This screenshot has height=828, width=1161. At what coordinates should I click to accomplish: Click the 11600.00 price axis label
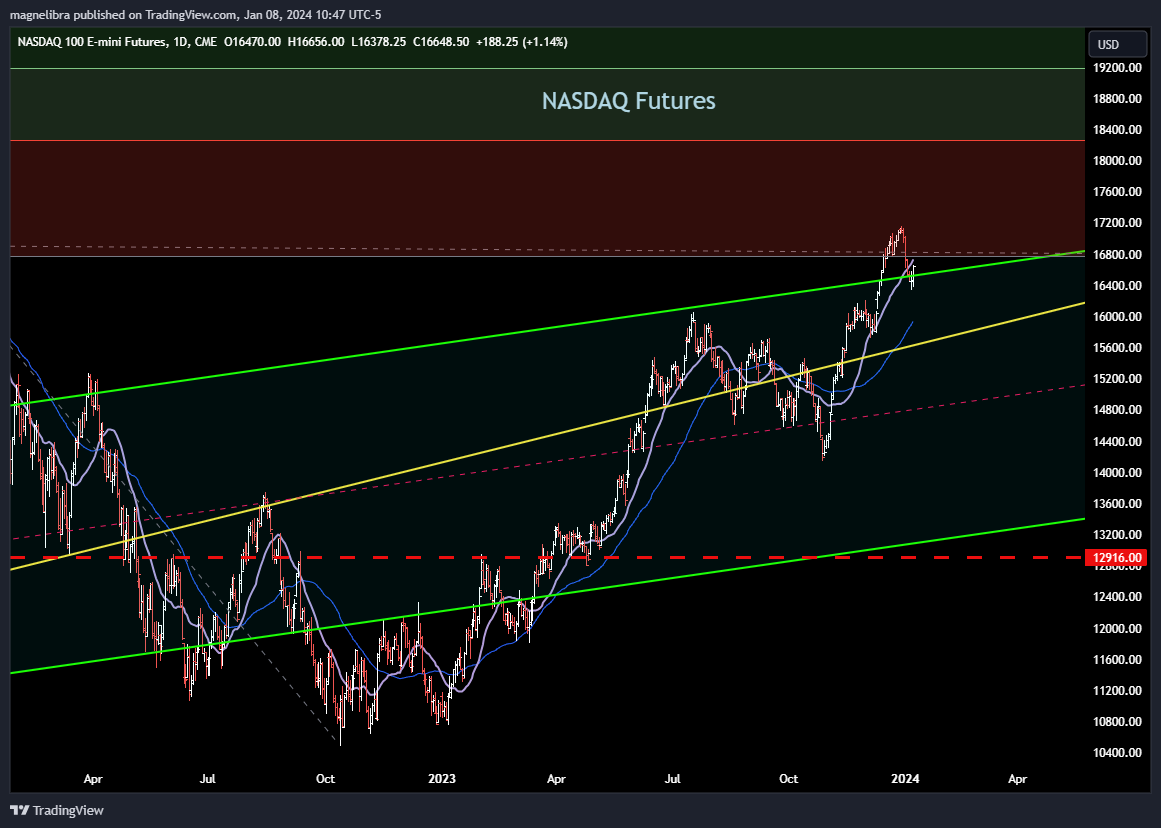(x=1117, y=660)
